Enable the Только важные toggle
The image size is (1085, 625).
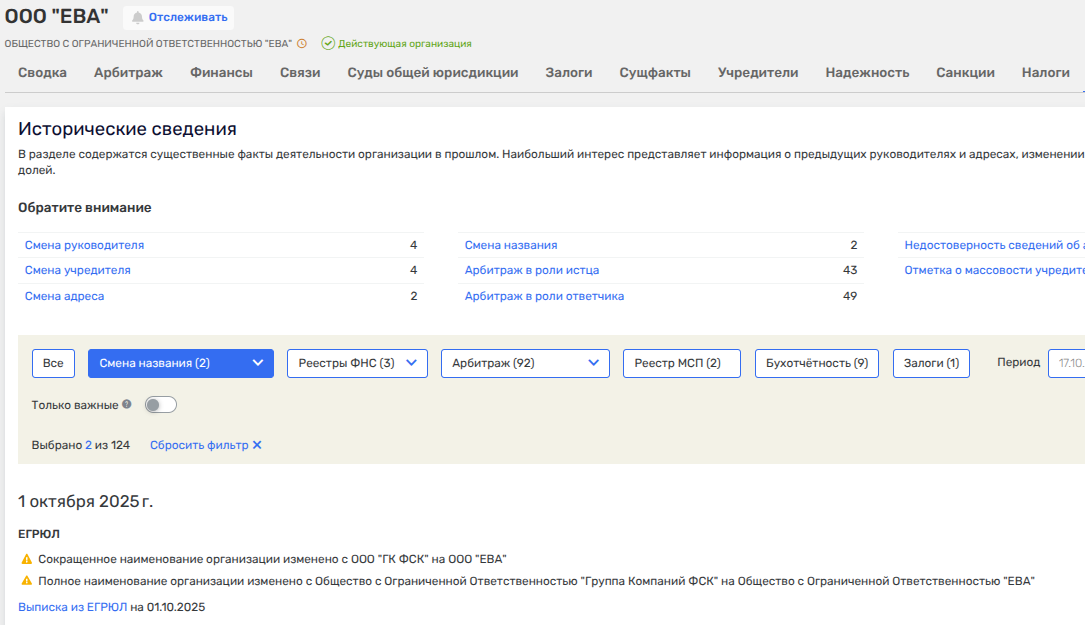[161, 405]
